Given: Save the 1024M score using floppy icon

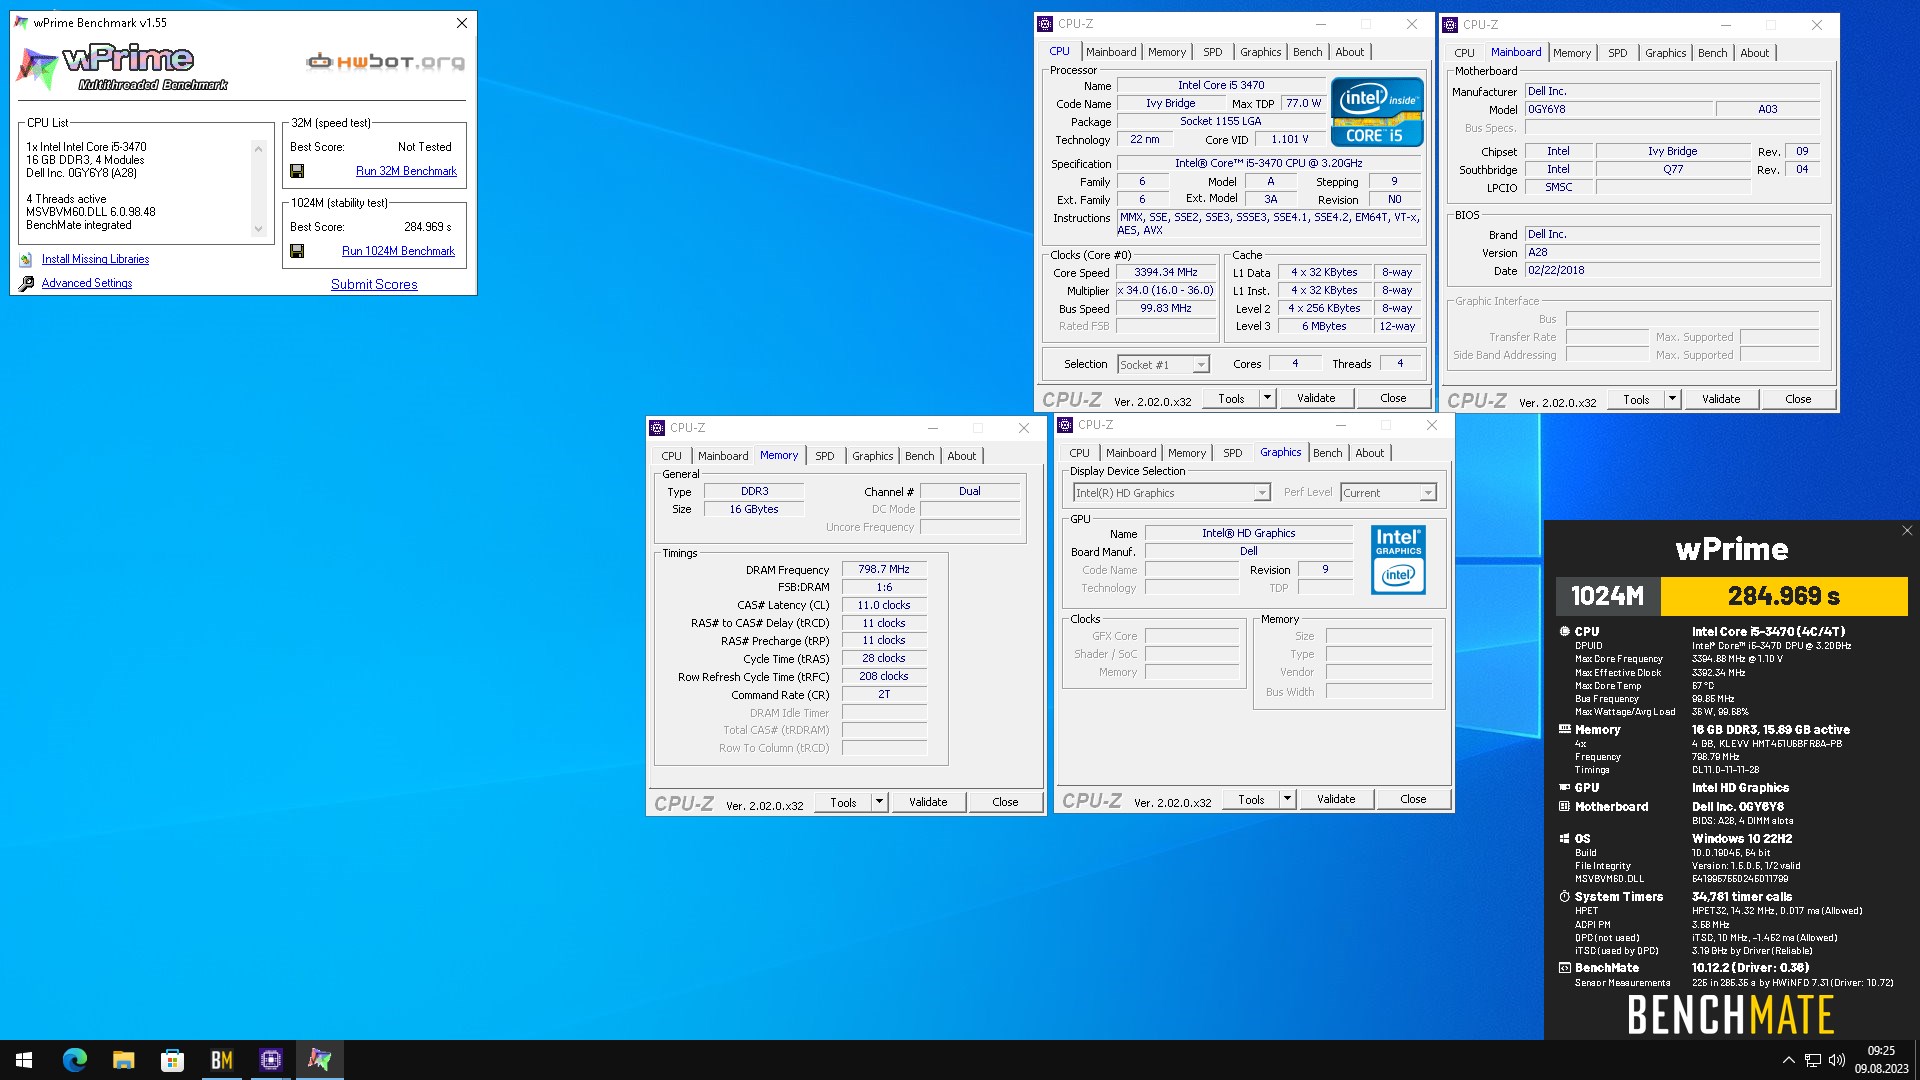Looking at the screenshot, I should (297, 251).
